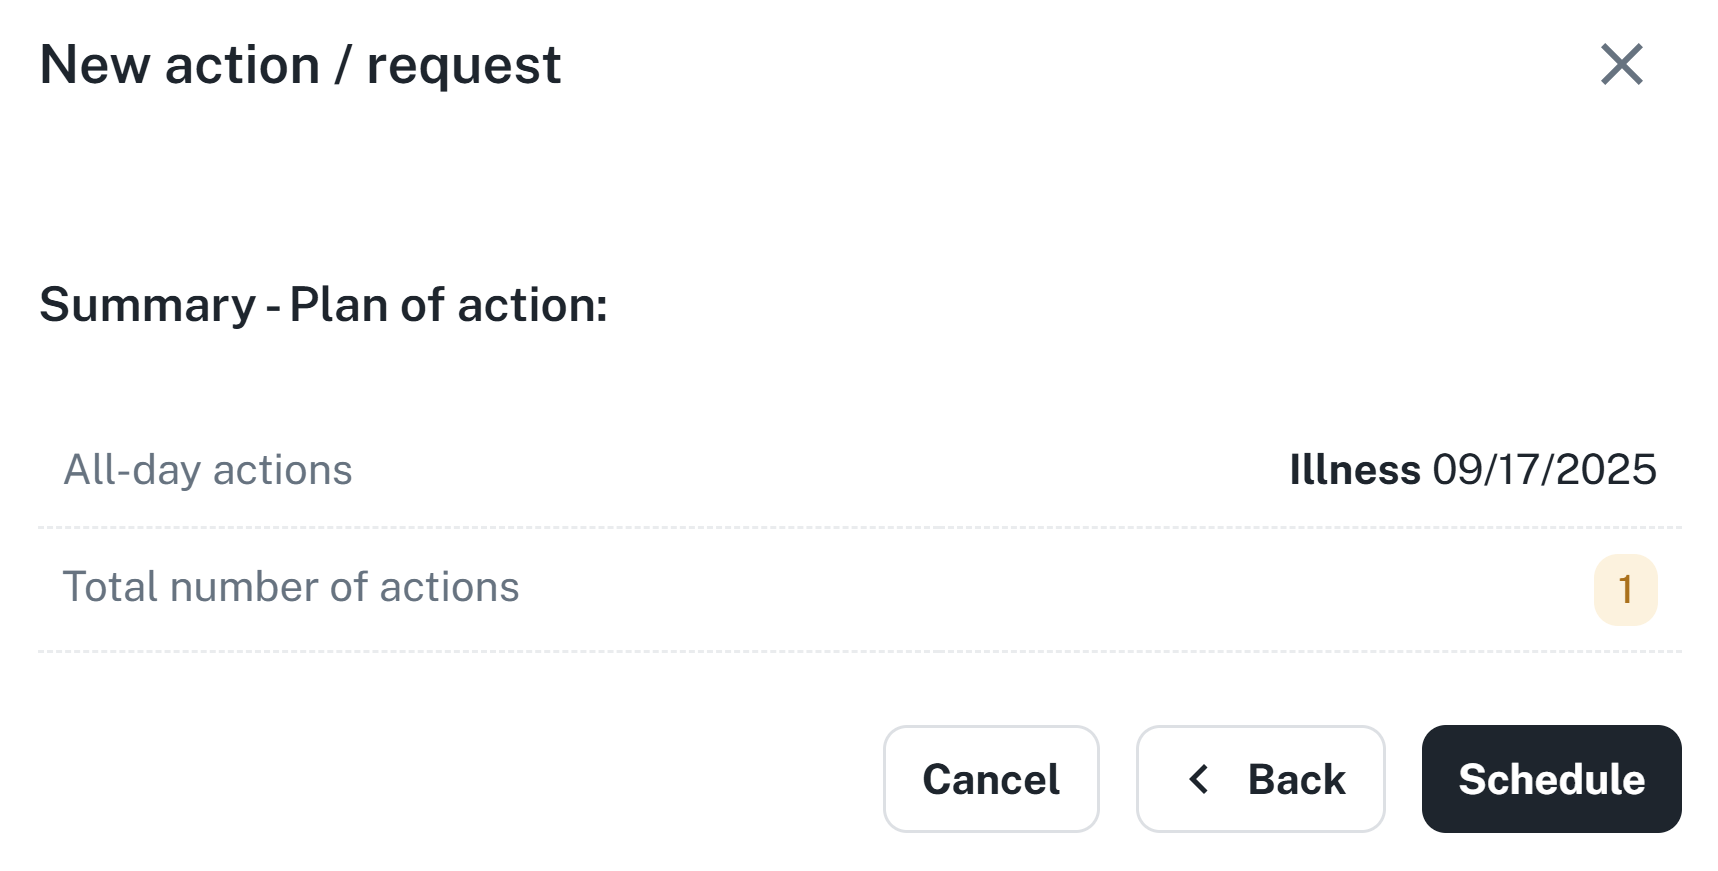Click the word request in the title
Image resolution: width=1718 pixels, height=871 pixels.
click(463, 66)
